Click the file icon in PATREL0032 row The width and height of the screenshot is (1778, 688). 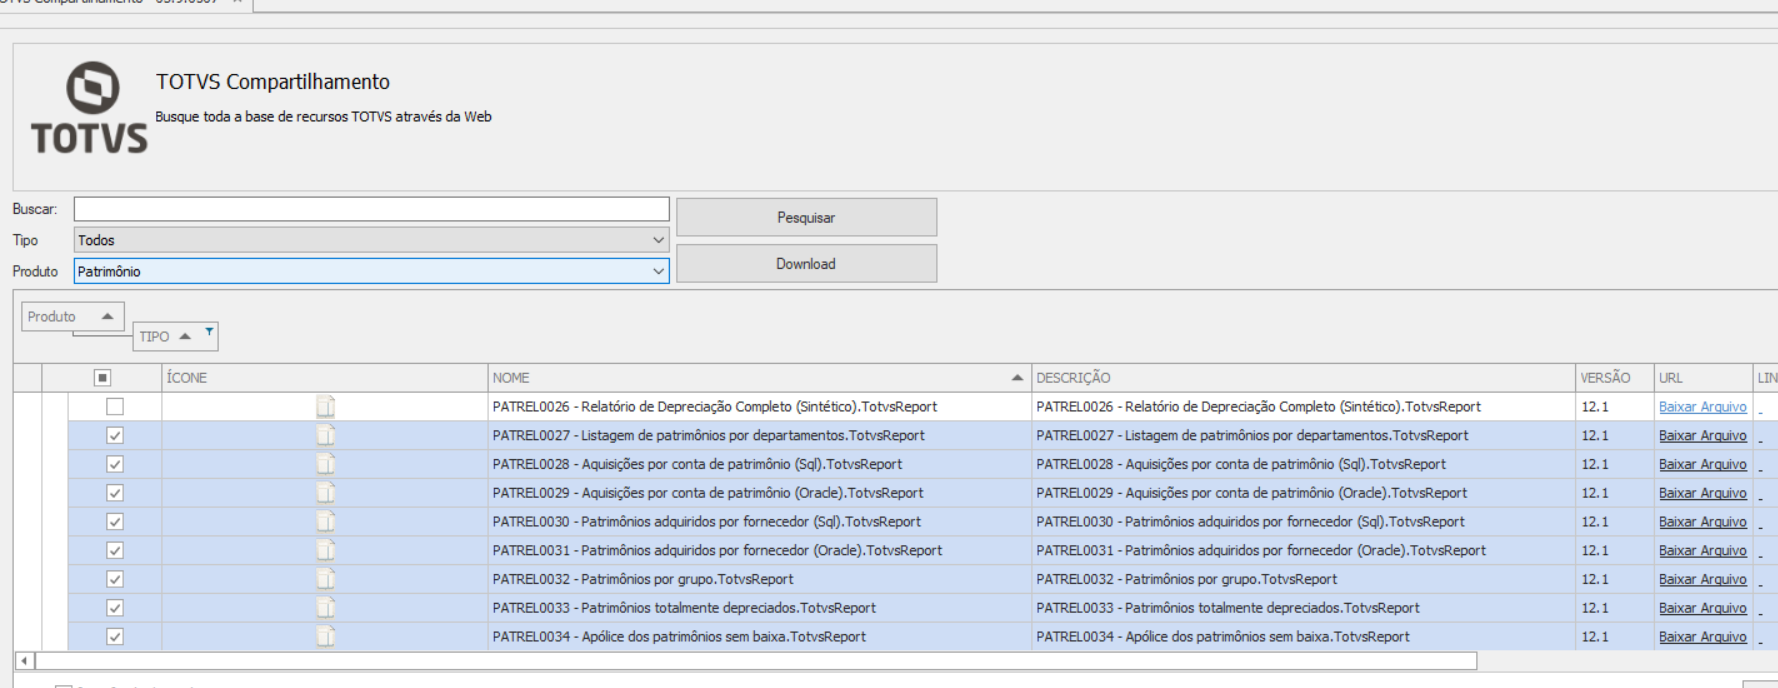[x=325, y=579]
